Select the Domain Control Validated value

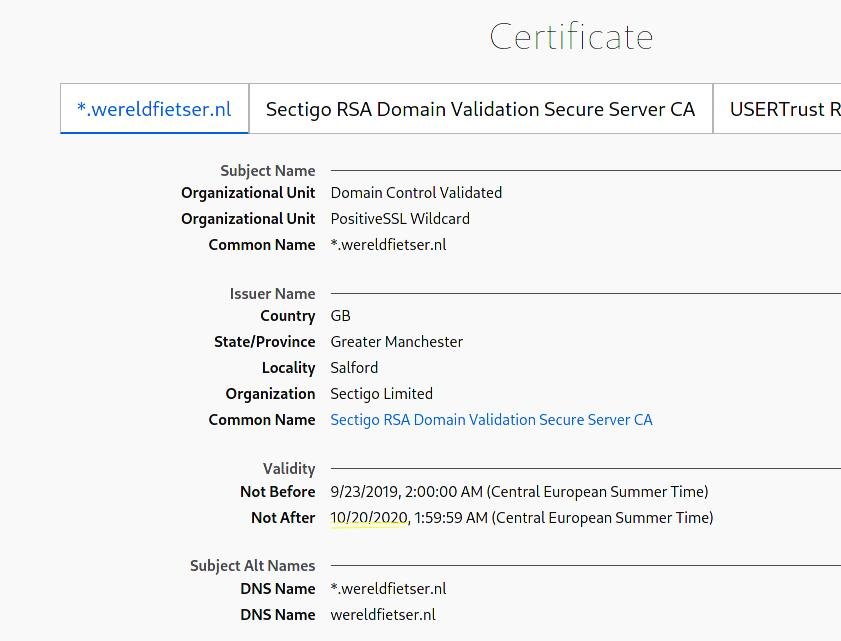coord(416,193)
